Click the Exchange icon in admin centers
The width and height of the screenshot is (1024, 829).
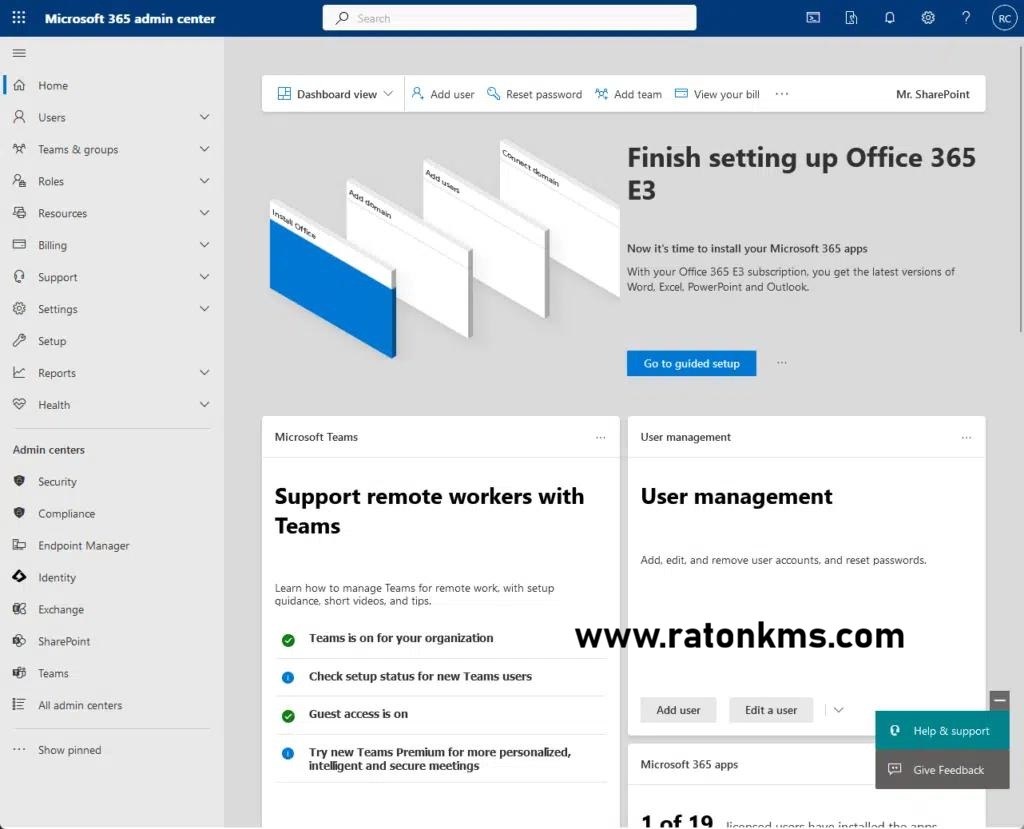(x=20, y=609)
